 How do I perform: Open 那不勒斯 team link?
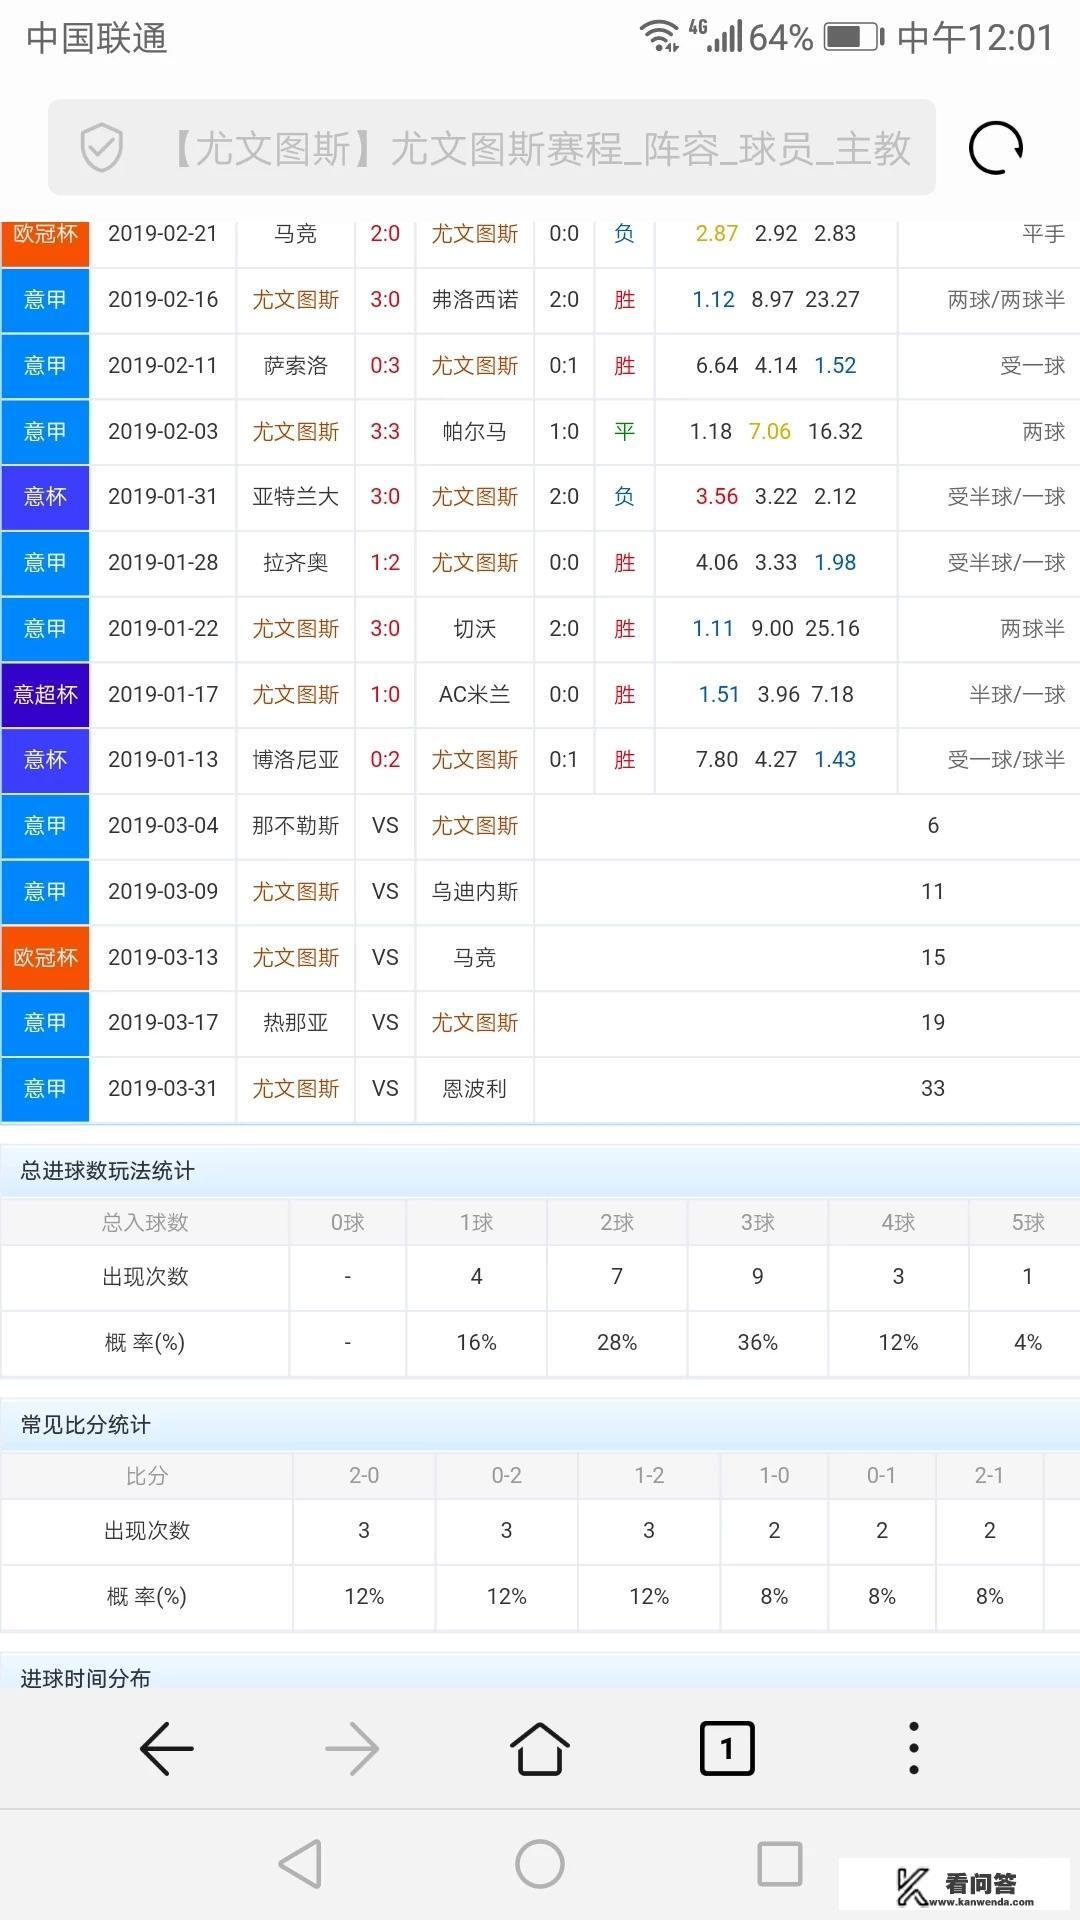295,826
